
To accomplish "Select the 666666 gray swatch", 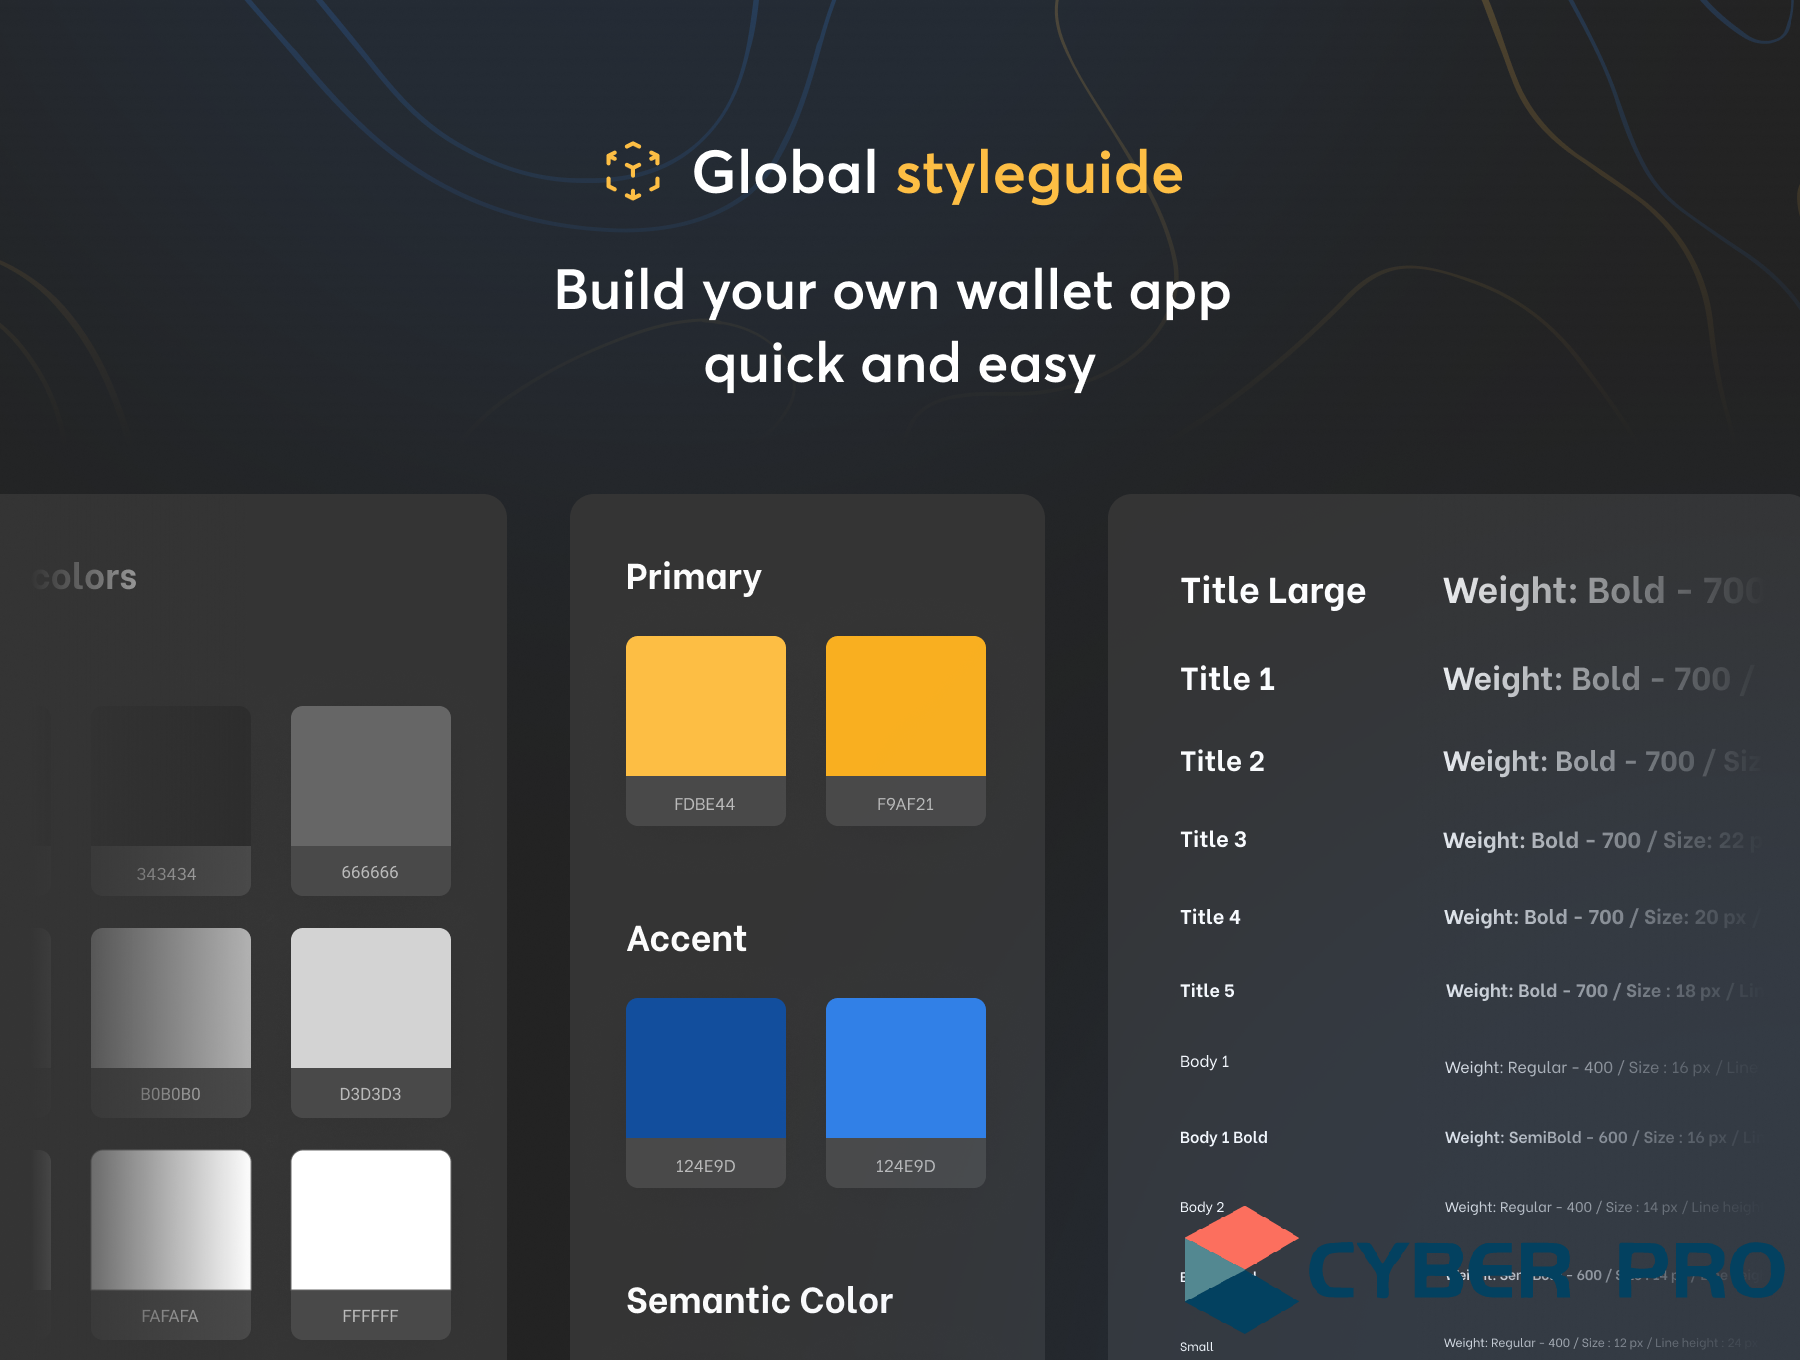I will coord(370,777).
